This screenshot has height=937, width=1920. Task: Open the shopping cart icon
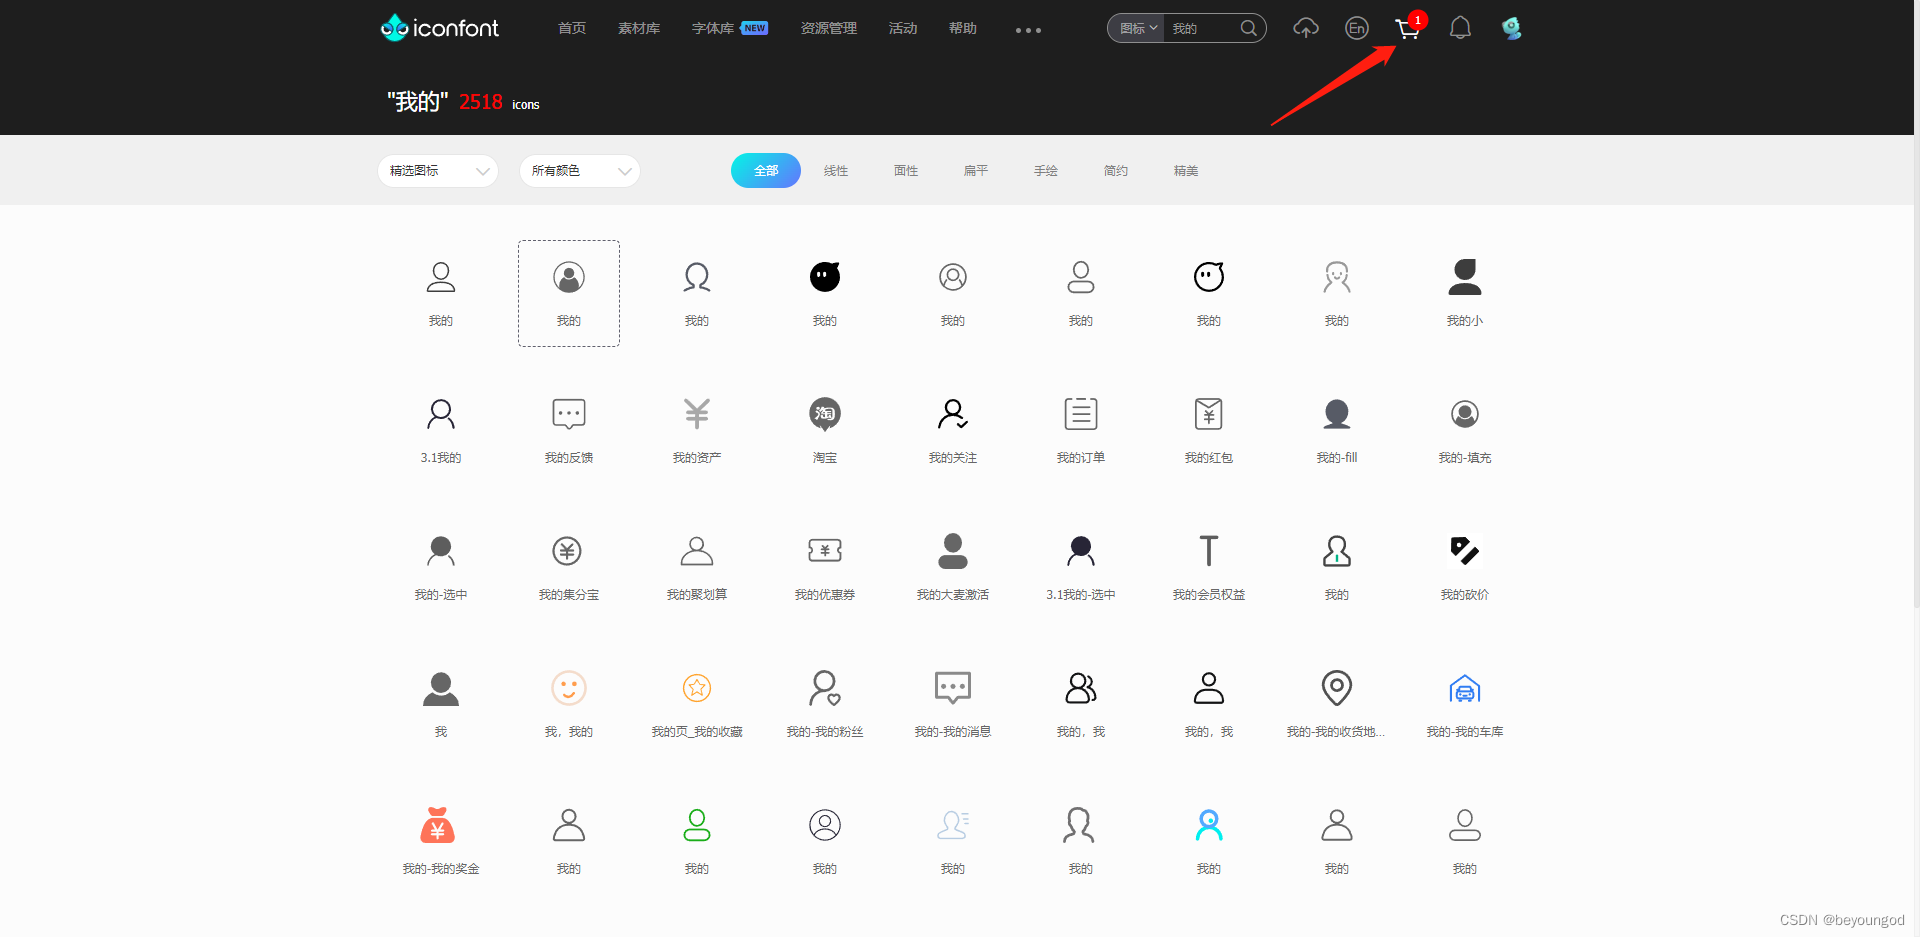coord(1408,29)
